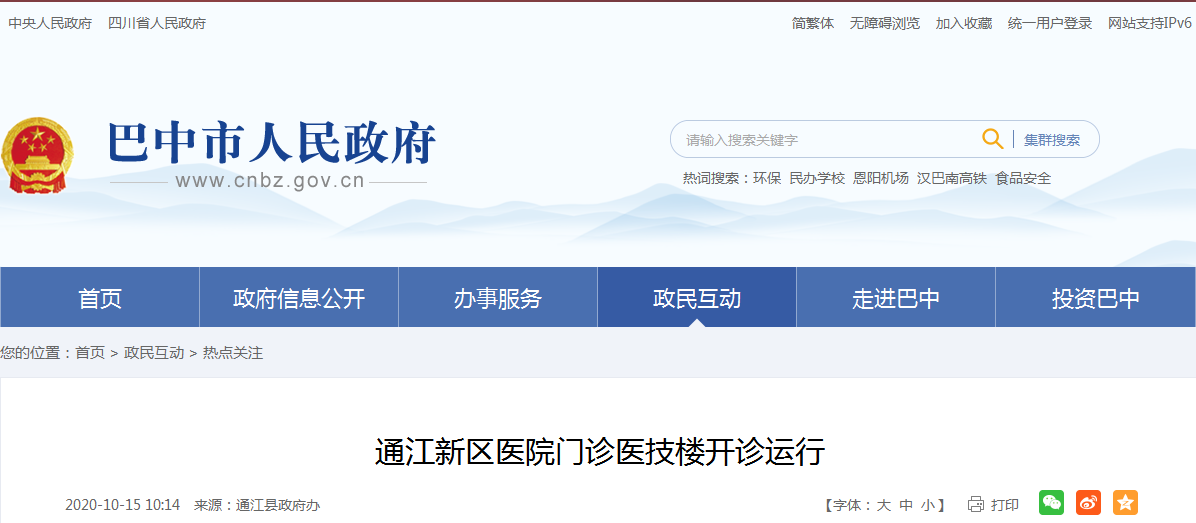Viewport: 1196px width, 523px height.
Task: Click the orange search magnifier icon
Action: click(992, 139)
